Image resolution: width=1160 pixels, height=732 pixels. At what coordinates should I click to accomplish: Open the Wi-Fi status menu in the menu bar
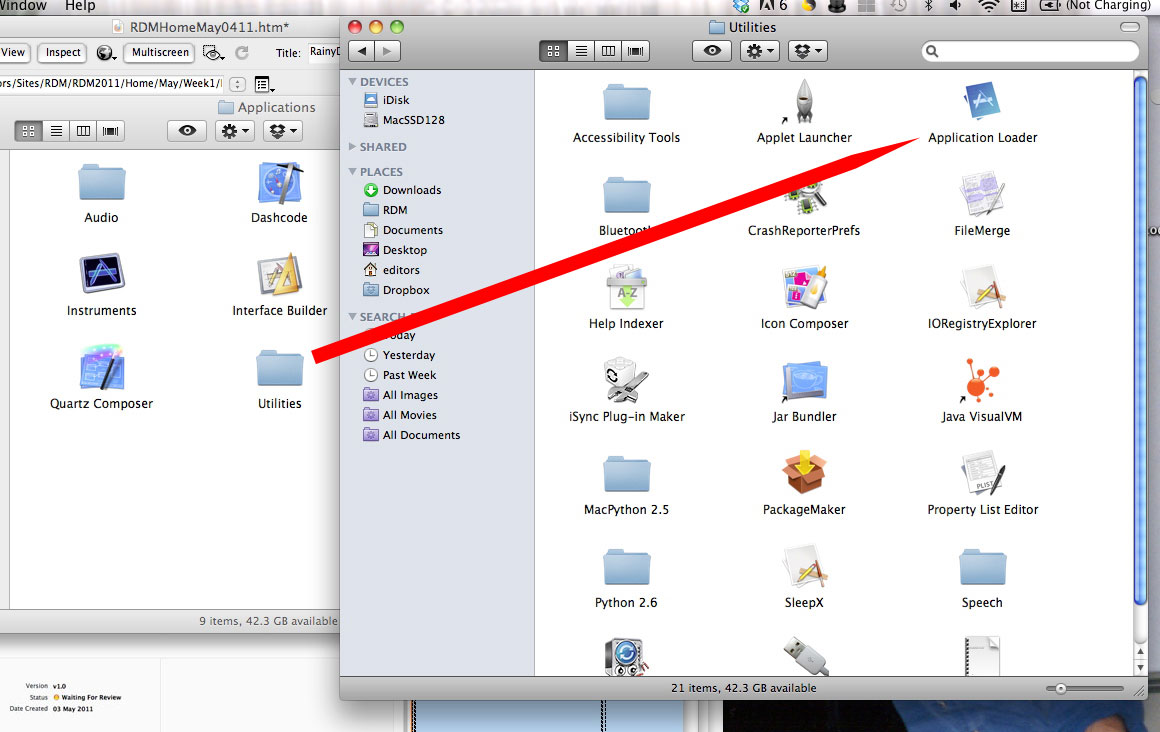[988, 6]
